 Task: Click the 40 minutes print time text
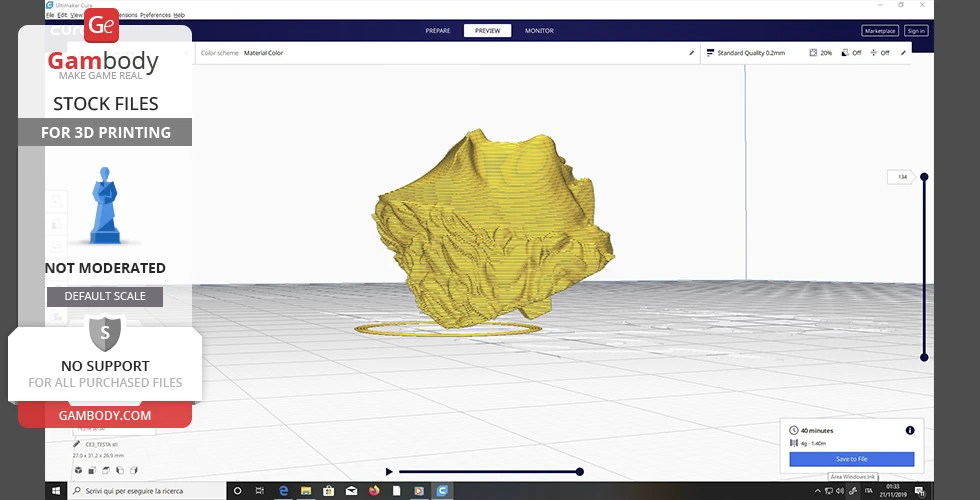817,431
